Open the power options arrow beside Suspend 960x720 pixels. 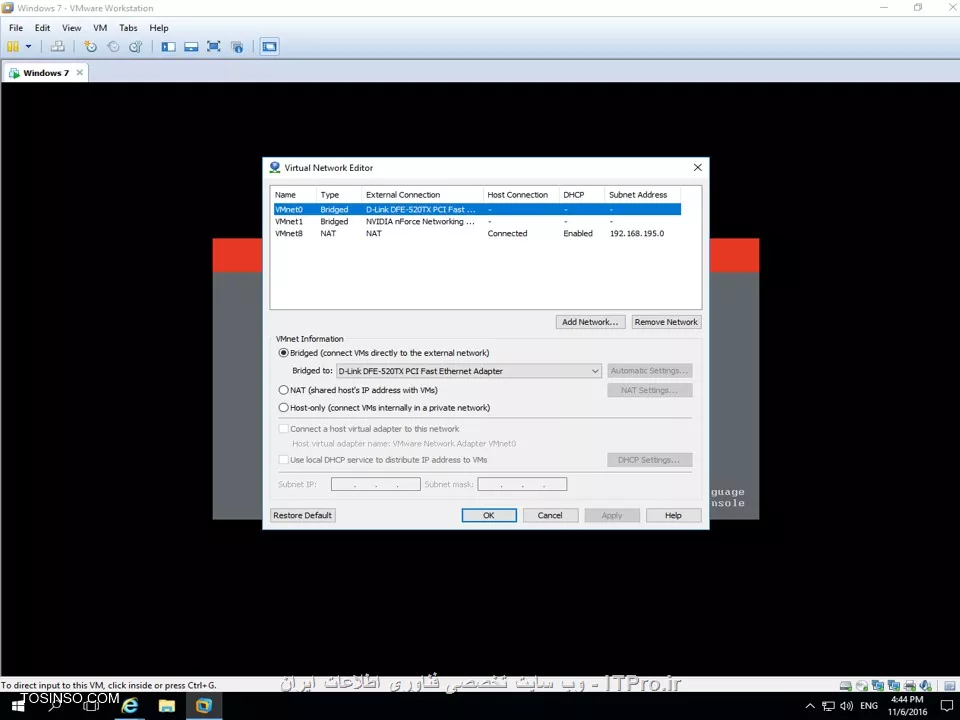click(x=28, y=47)
